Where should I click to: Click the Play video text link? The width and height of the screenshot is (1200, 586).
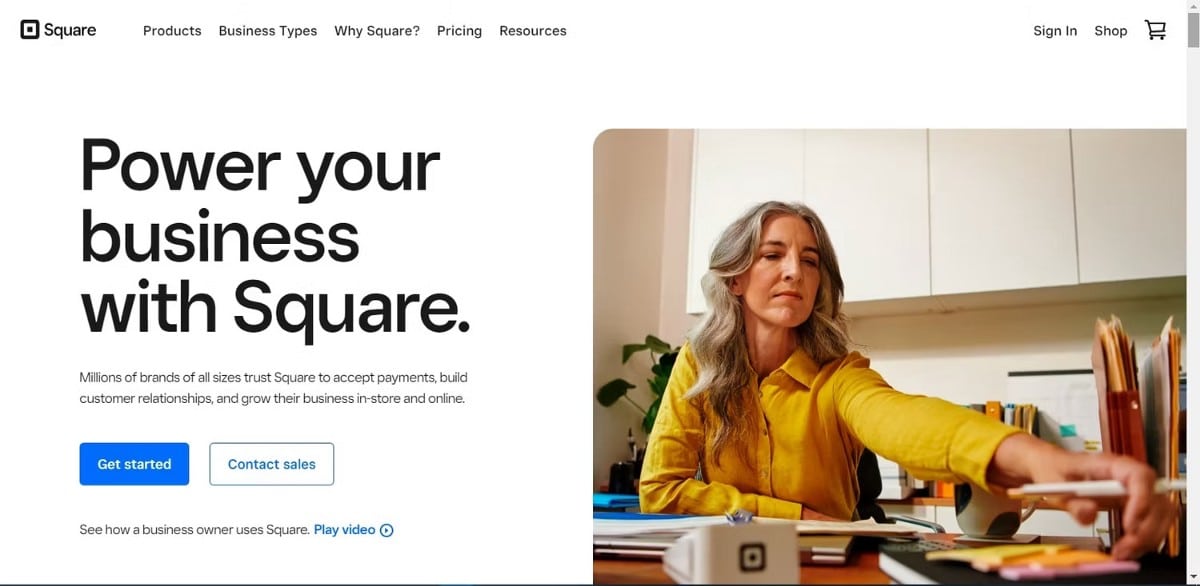pyautogui.click(x=345, y=530)
